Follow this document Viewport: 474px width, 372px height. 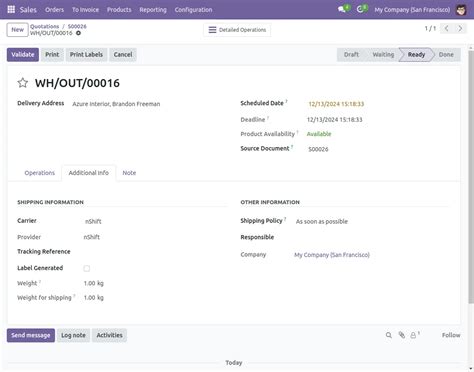pyautogui.click(x=451, y=335)
